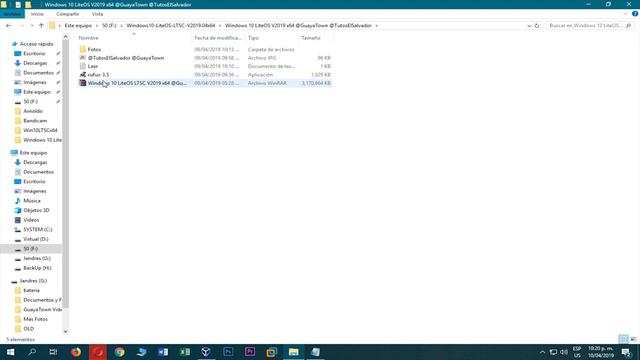Open Task View on taskbar
Screen dimensions: 640x360
(53, 352)
